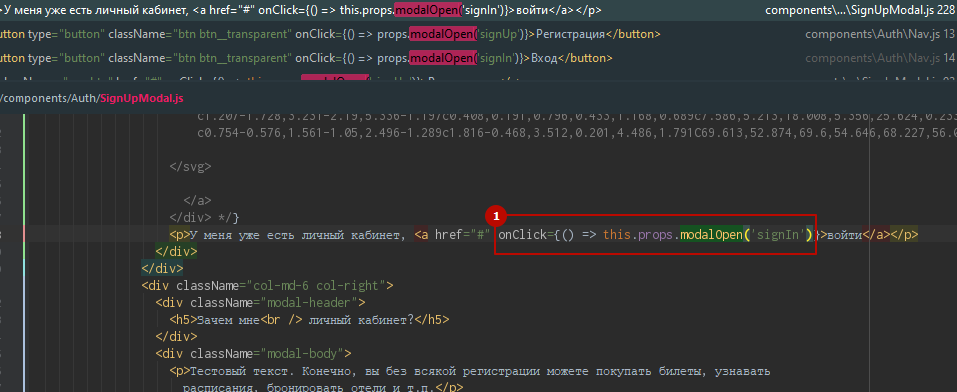
Task: Open the search result containing 'Вход' button
Action: [x=478, y=58]
